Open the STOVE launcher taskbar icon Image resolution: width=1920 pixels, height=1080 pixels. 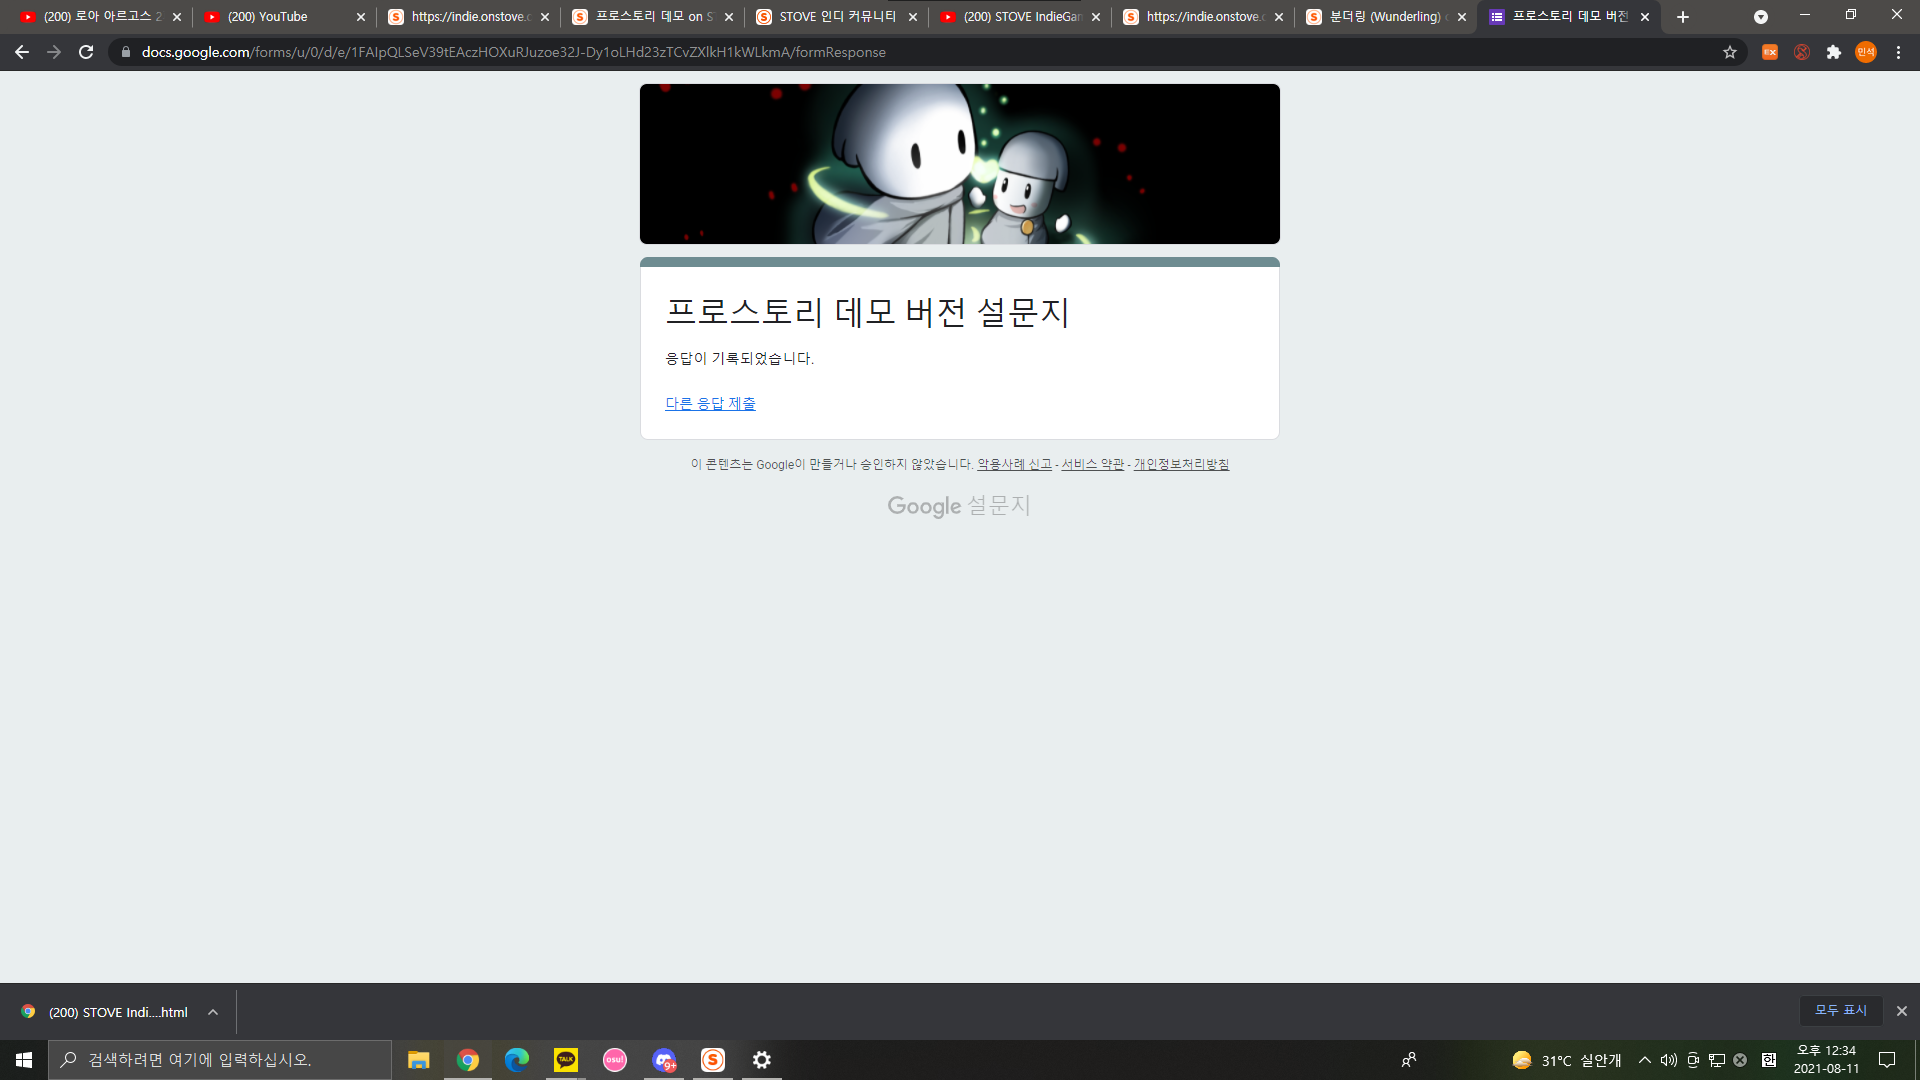pos(713,1060)
